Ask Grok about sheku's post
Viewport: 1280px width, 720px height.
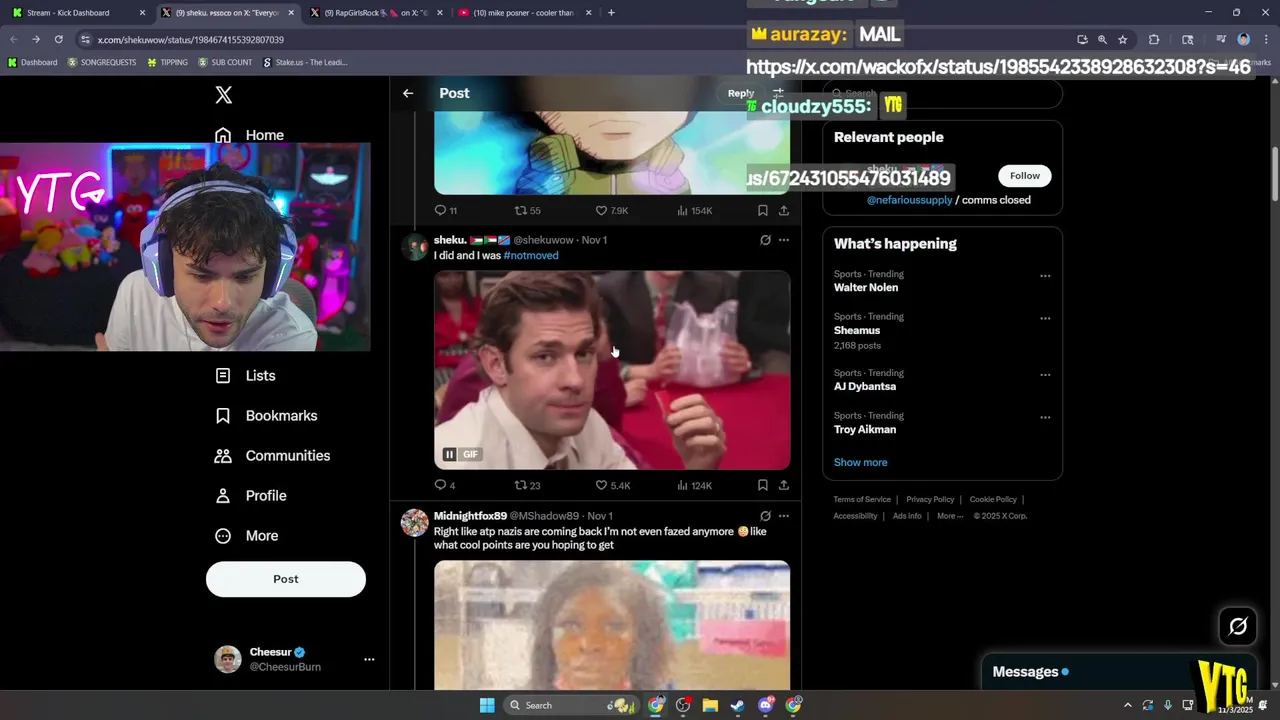[x=765, y=240]
